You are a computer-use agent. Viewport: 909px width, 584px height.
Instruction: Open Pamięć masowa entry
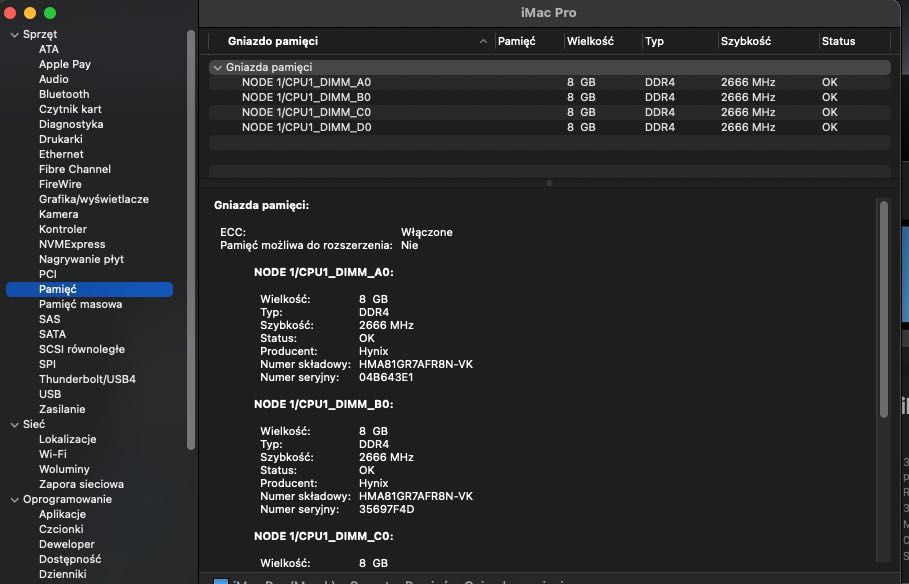coord(80,304)
